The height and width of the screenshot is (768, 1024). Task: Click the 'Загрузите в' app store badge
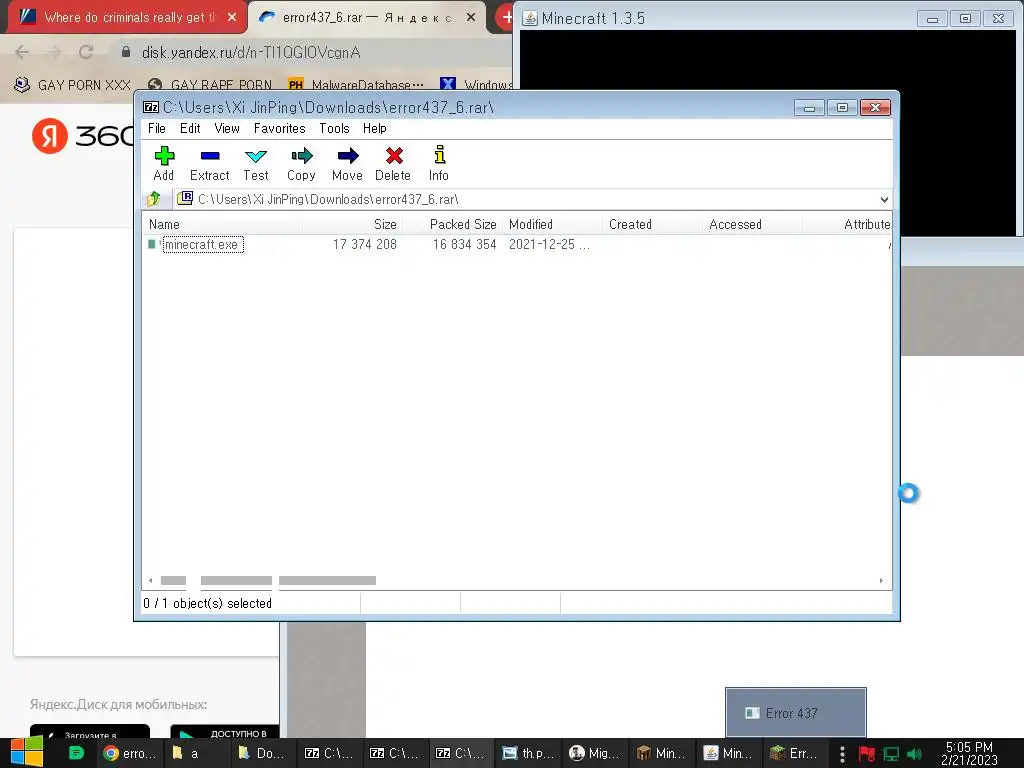coord(90,732)
